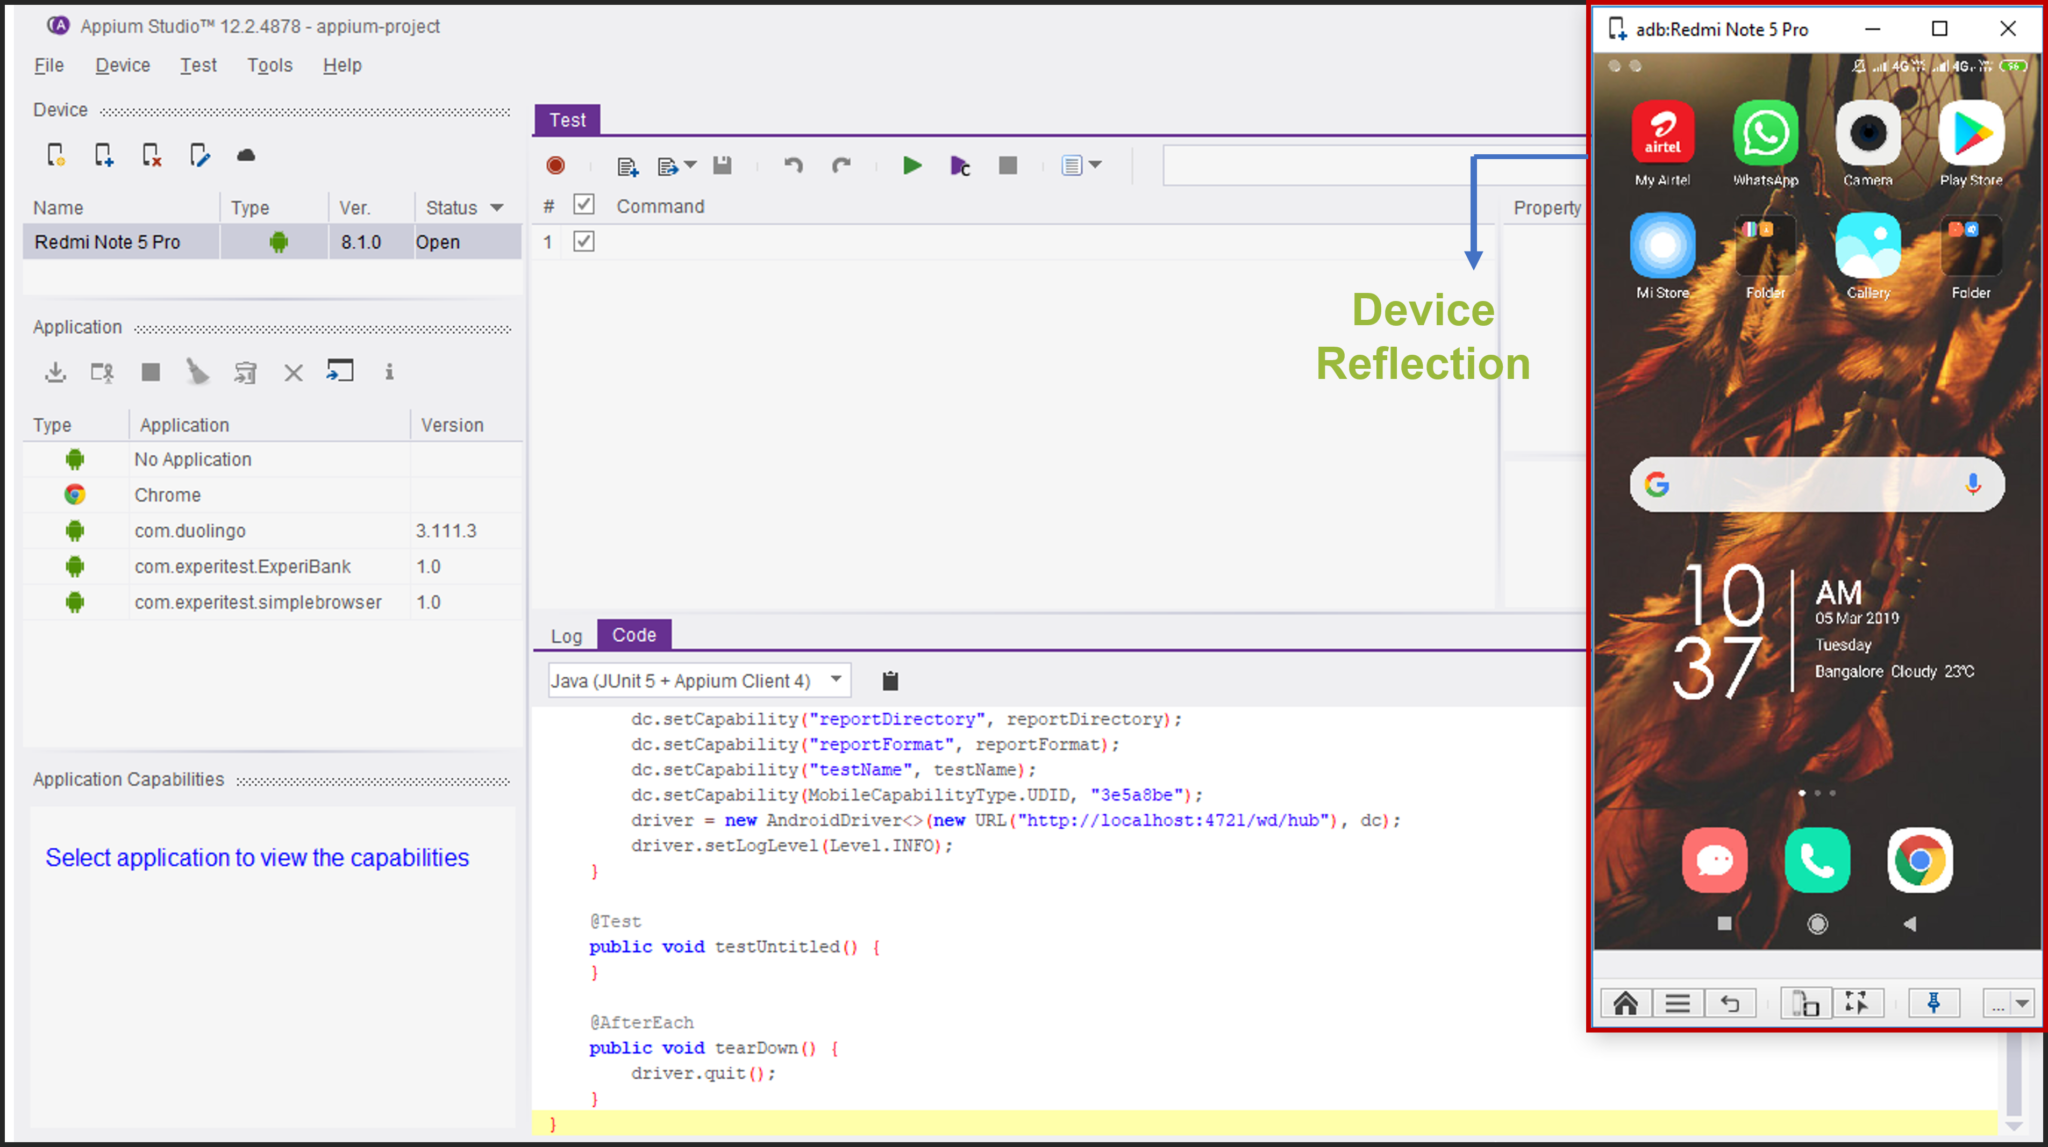Toggle the column header checkbox in test

(585, 207)
